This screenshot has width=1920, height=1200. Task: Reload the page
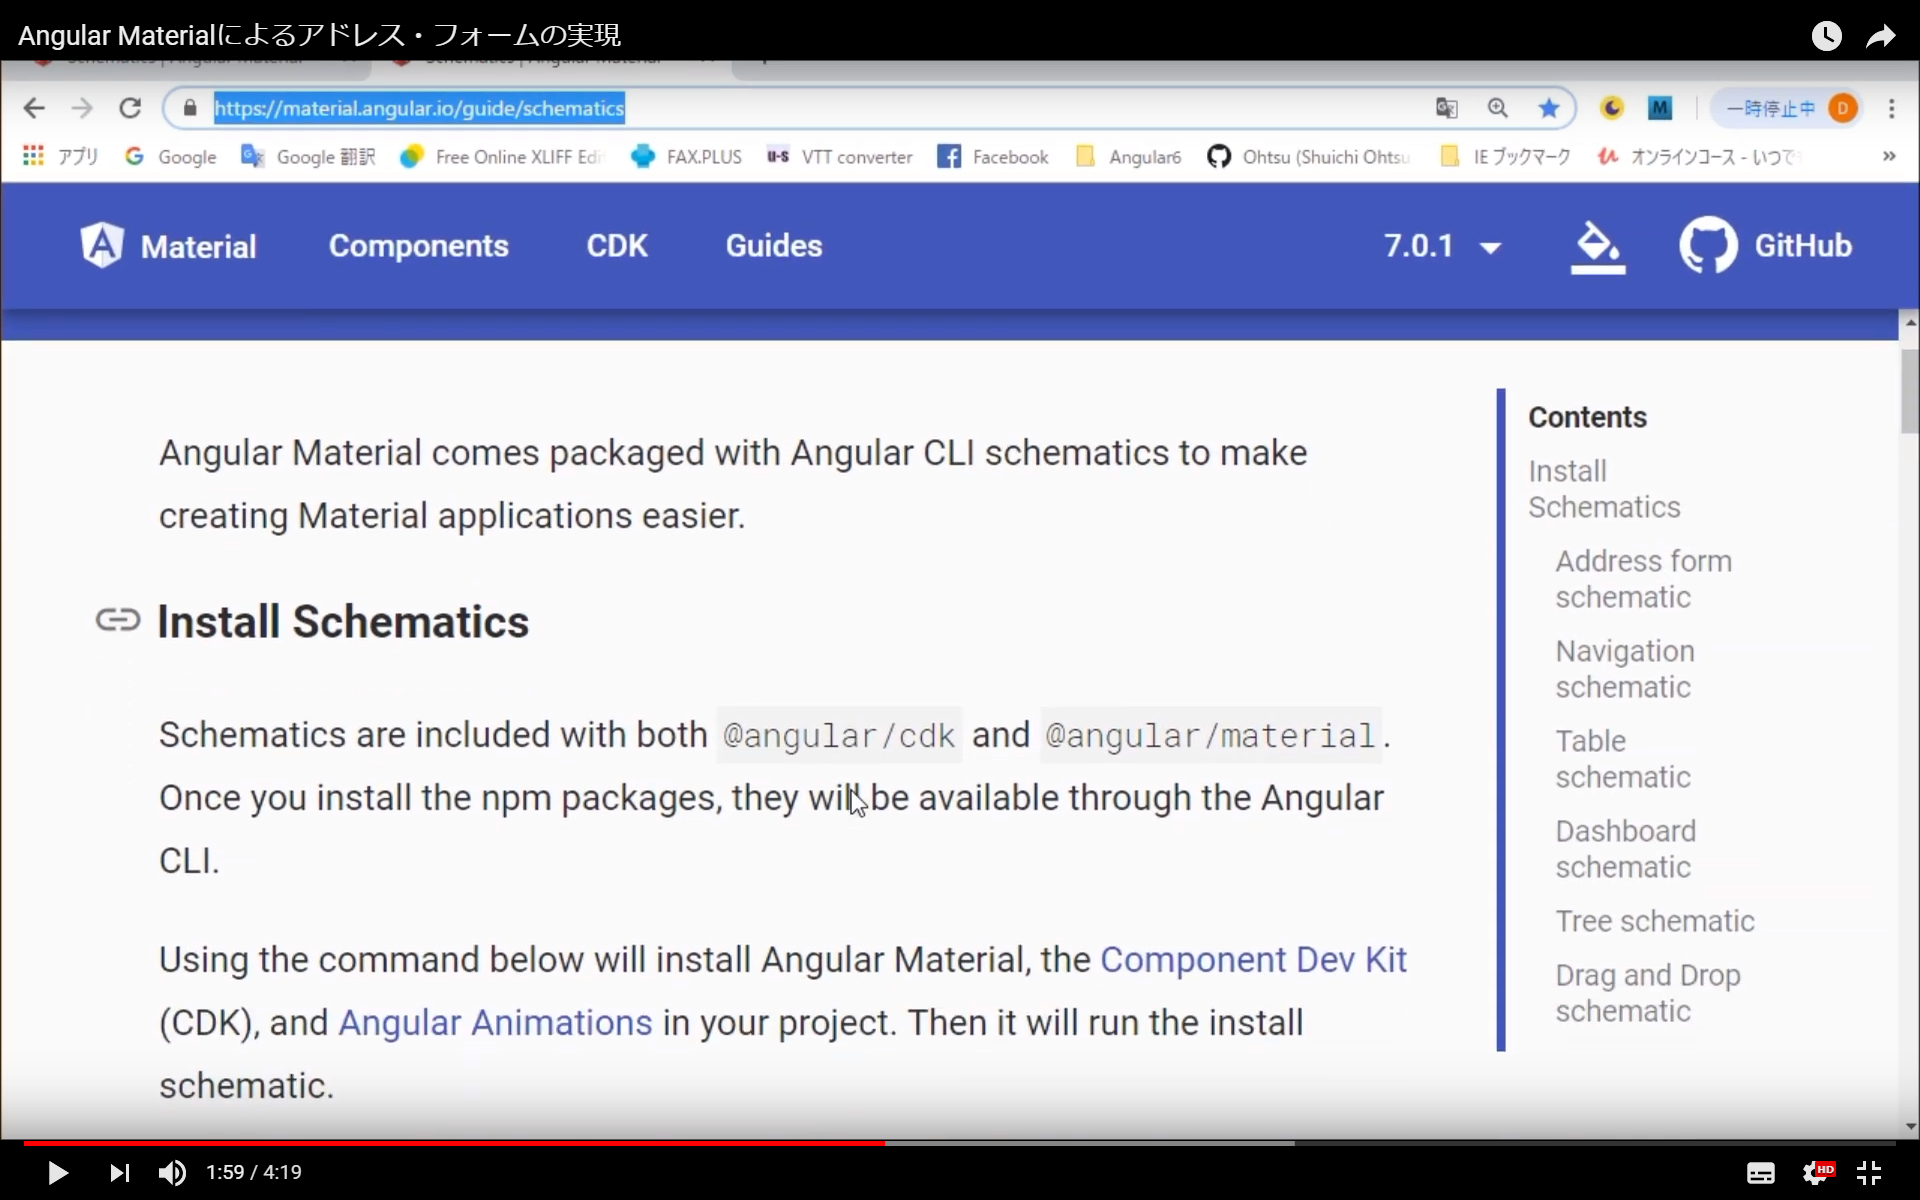coord(130,108)
